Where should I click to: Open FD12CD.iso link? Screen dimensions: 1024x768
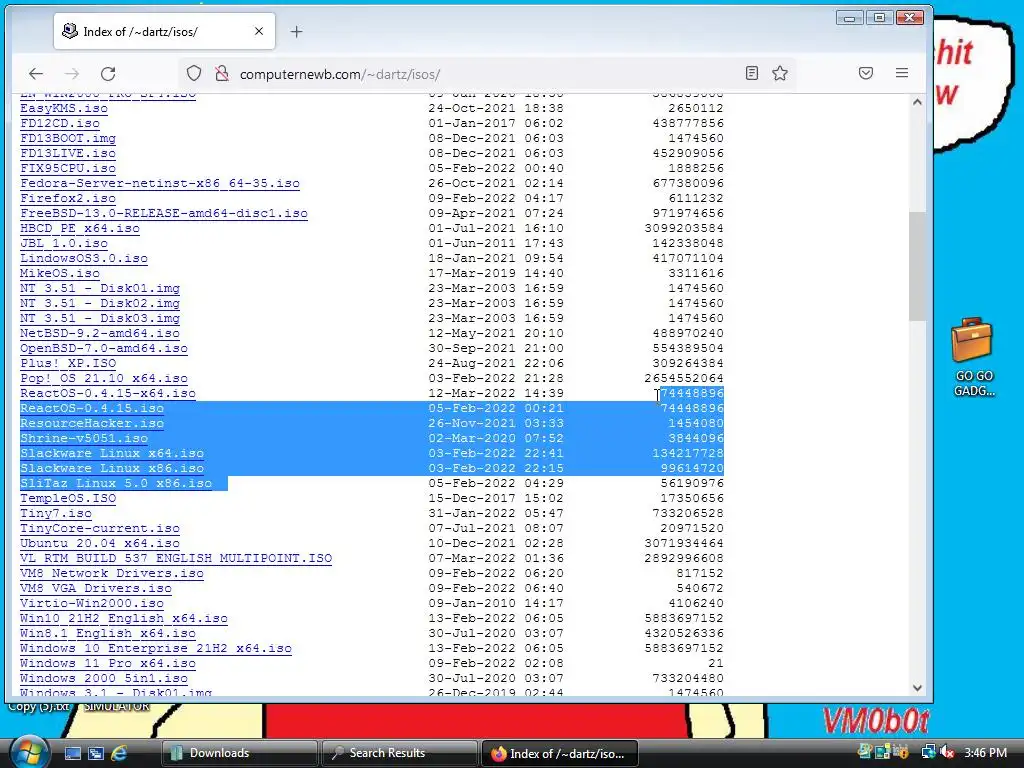(60, 123)
